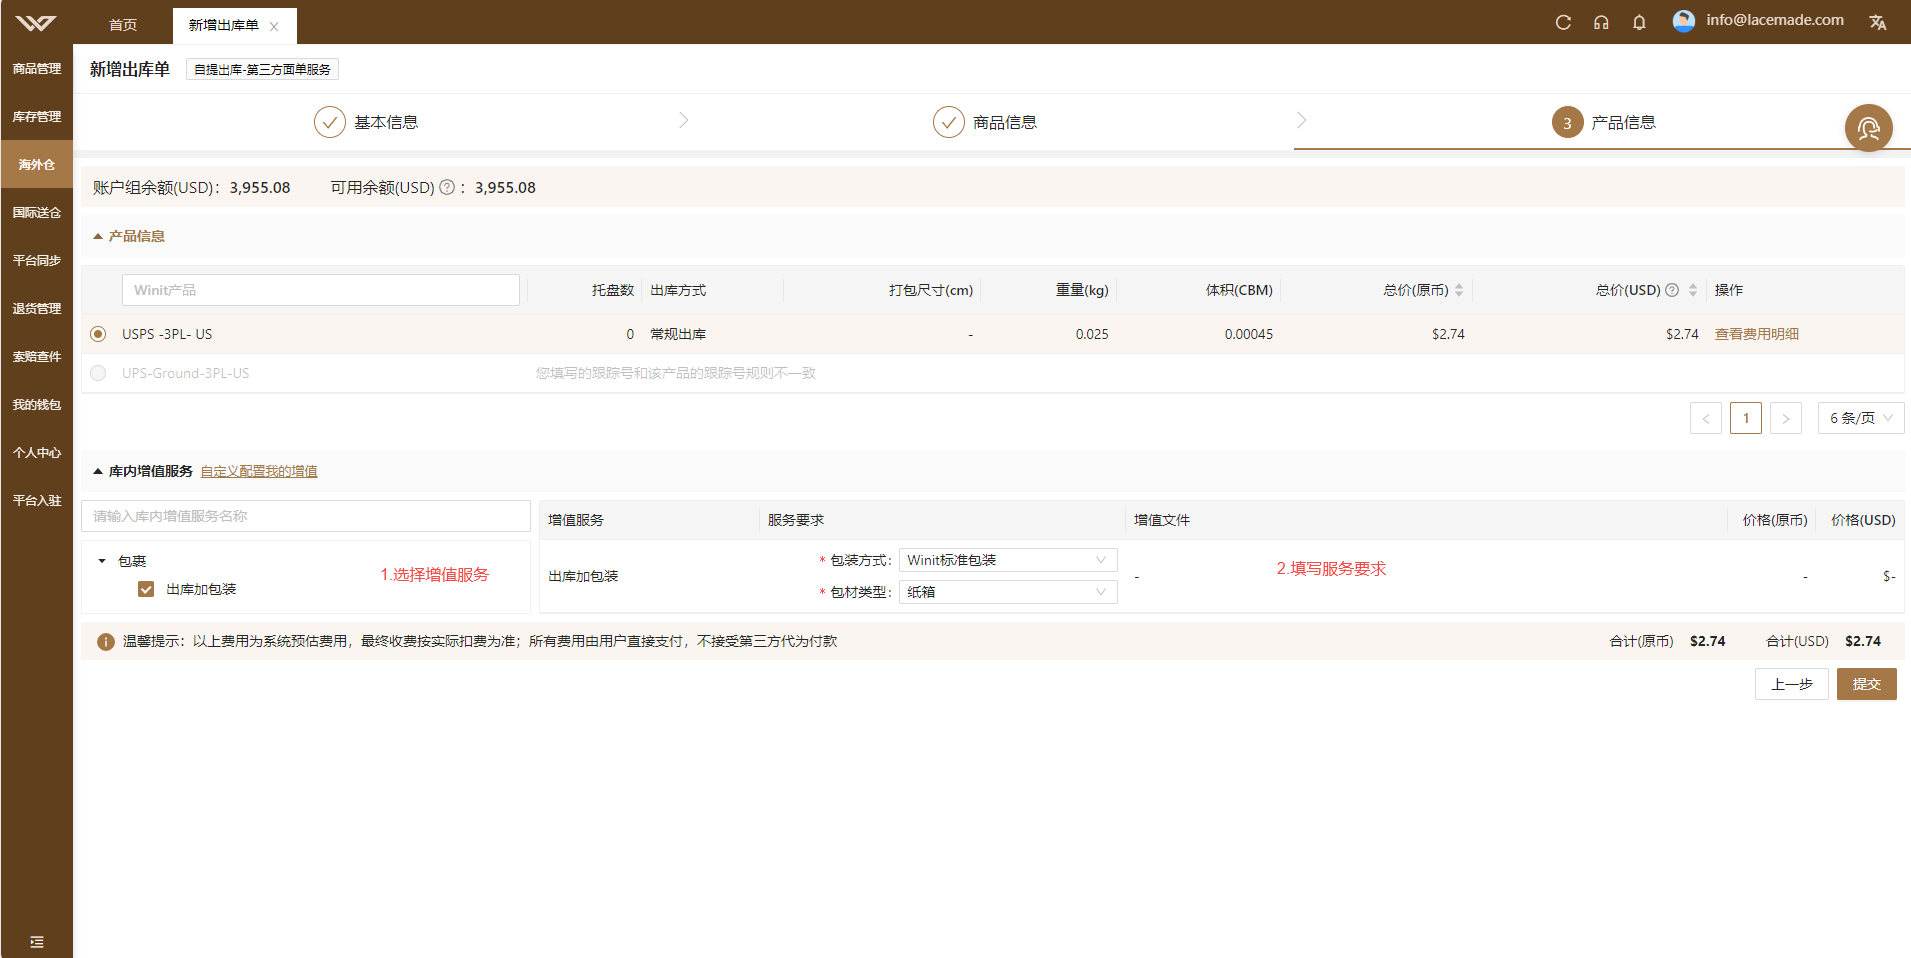Click the 出库加包装 service row label
The width and height of the screenshot is (1911, 958).
583,576
